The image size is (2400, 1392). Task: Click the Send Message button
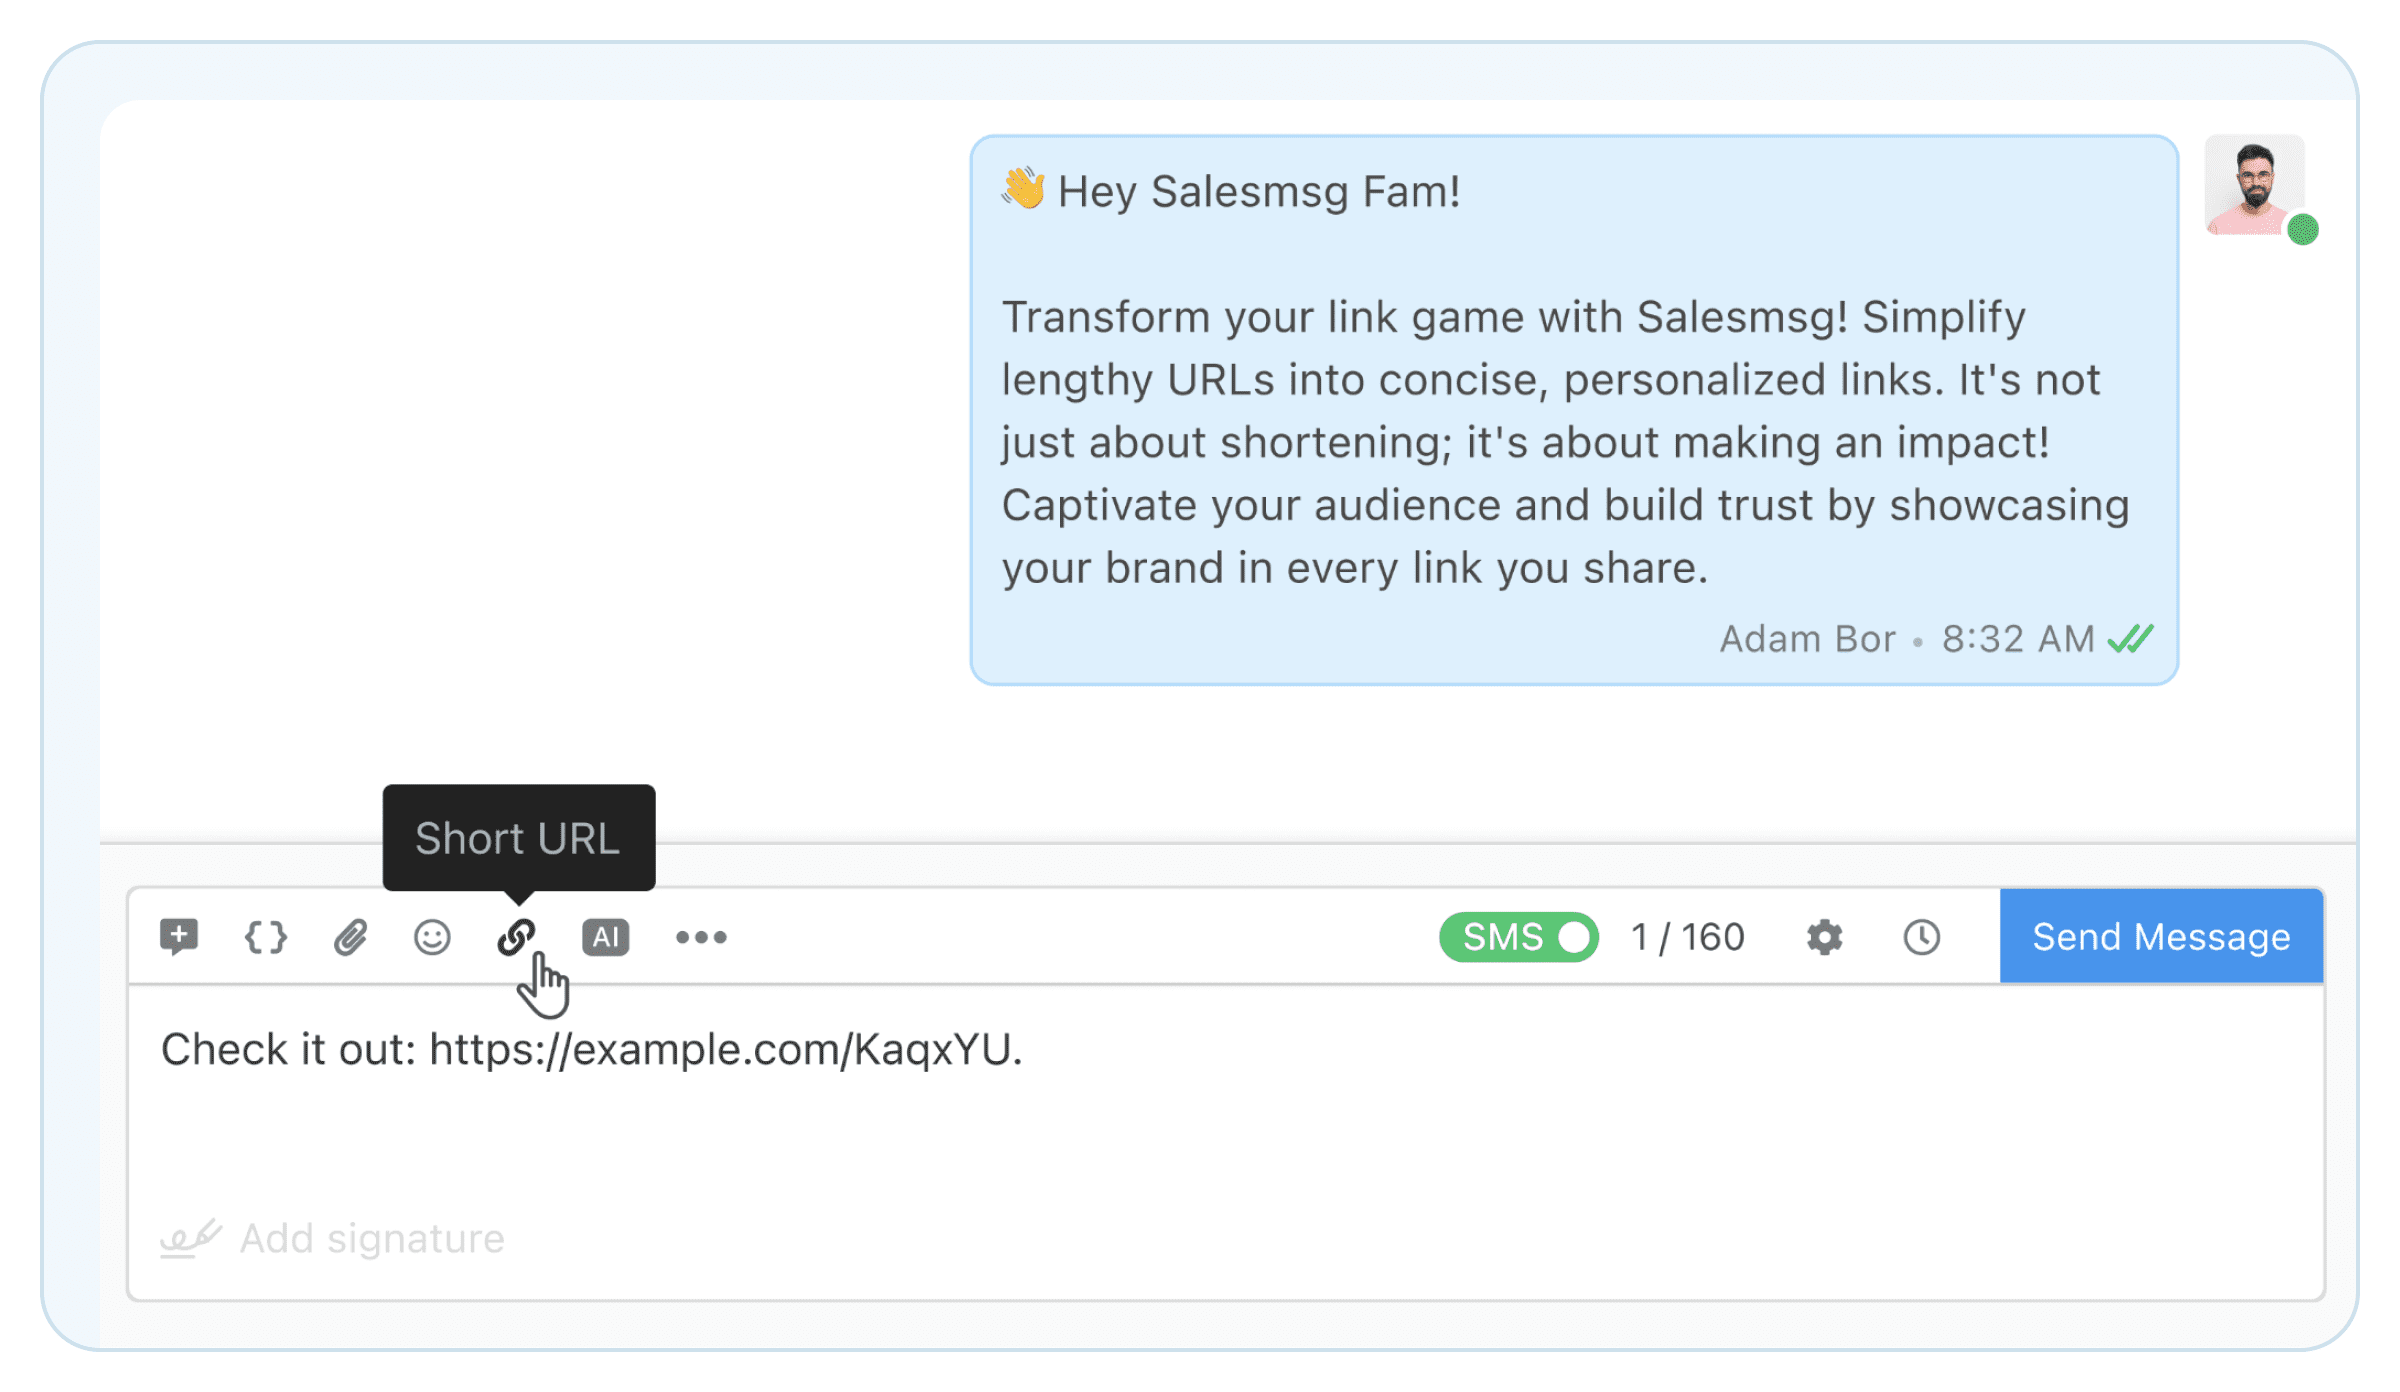(2160, 936)
